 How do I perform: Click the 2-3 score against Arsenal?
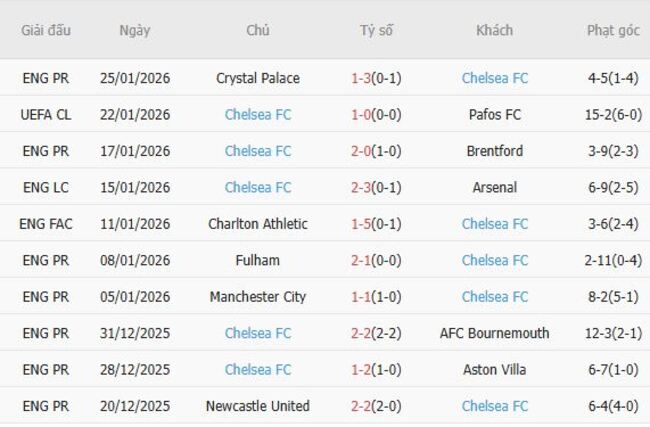pyautogui.click(x=362, y=187)
